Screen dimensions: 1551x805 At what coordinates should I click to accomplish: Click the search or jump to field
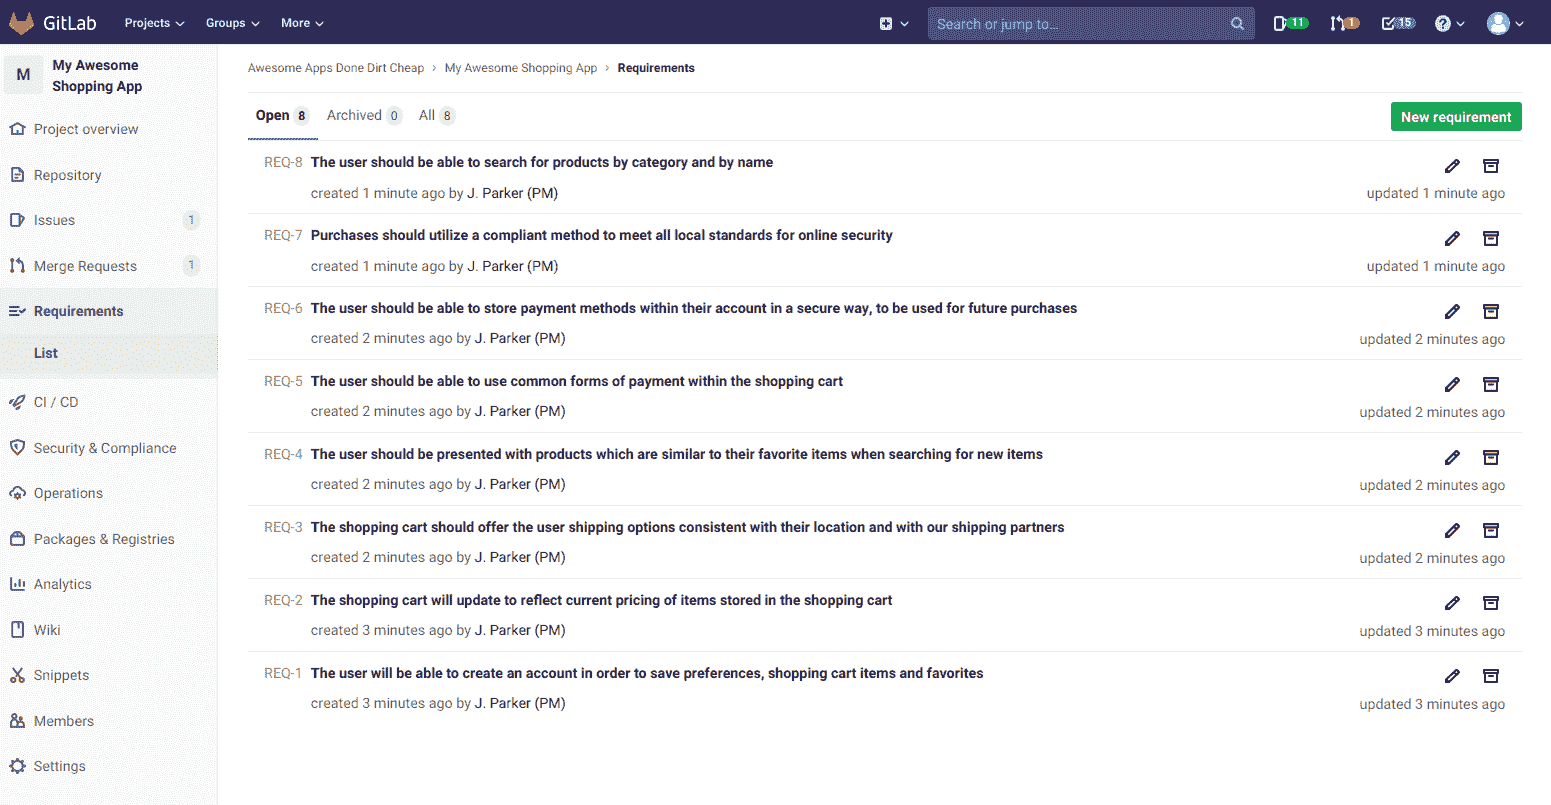[1090, 22]
